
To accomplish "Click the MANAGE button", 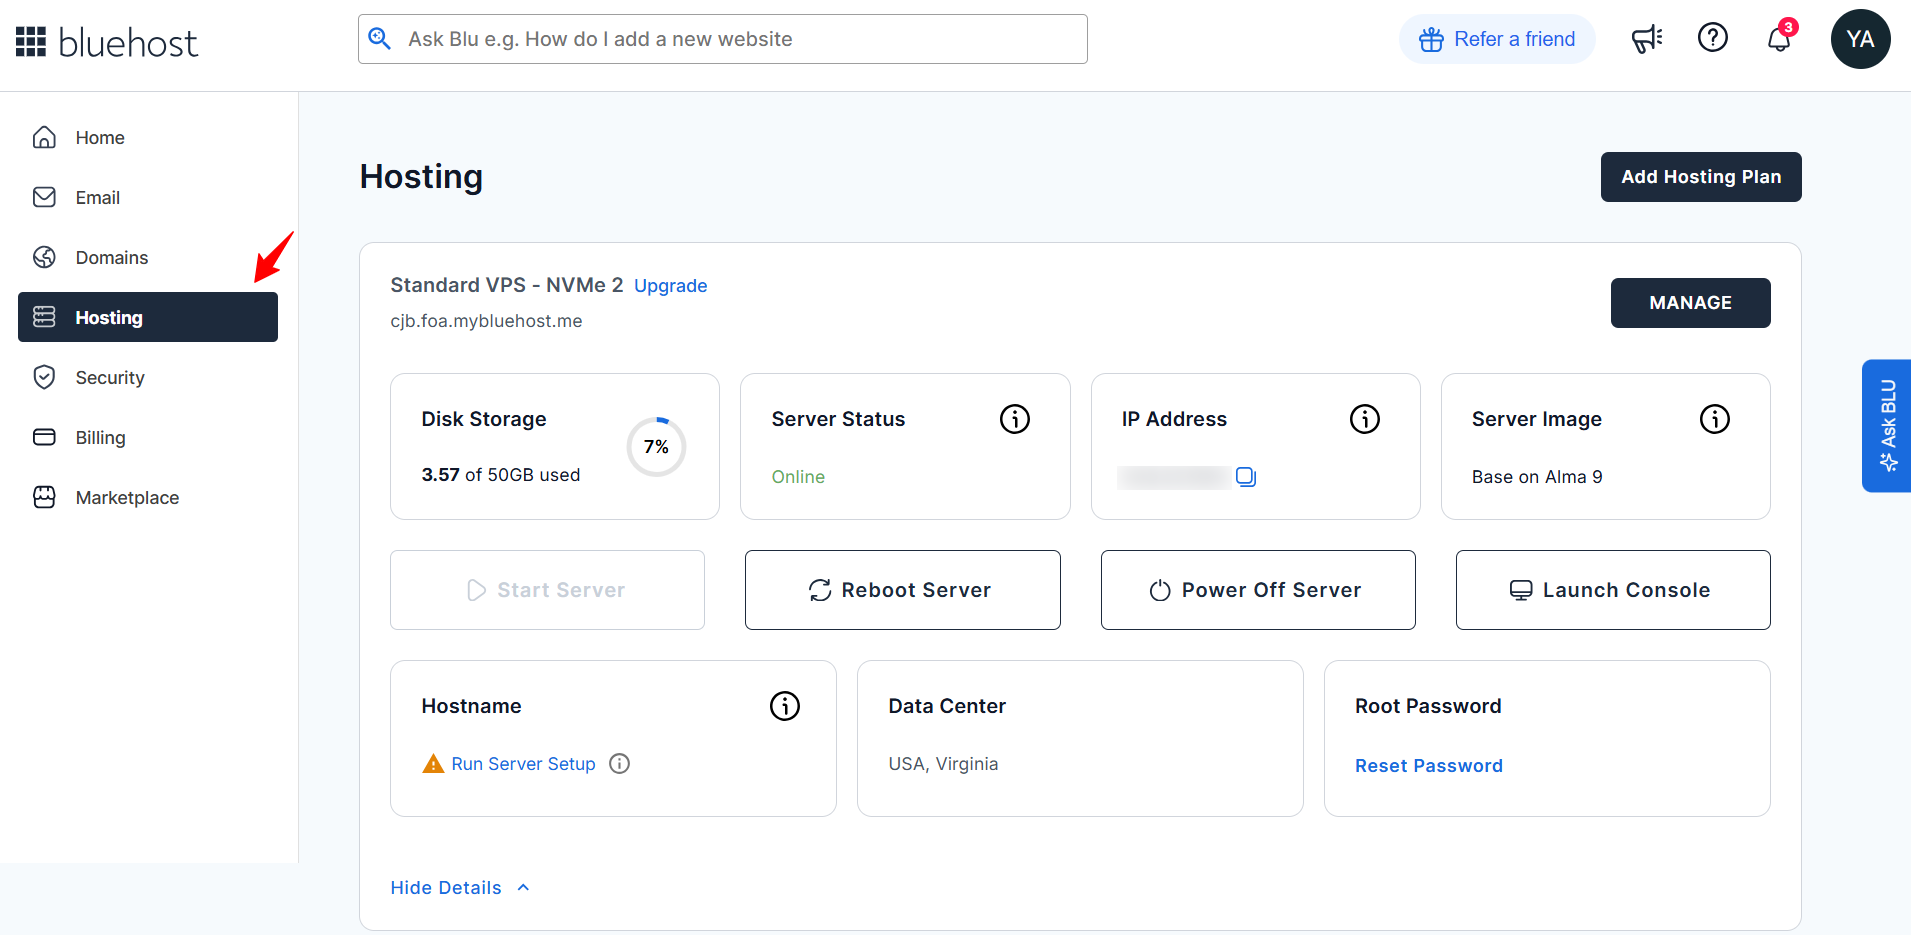I will 1690,303.
